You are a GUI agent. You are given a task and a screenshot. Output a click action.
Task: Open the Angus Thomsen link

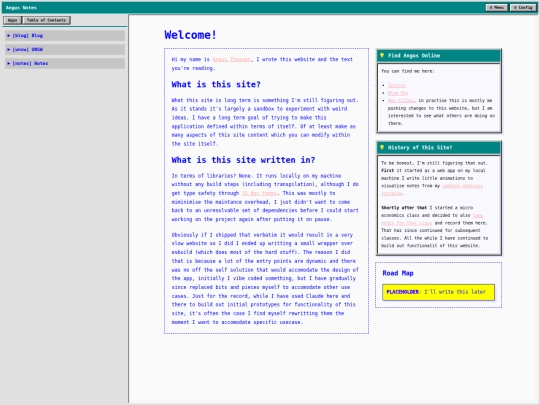[231, 59]
